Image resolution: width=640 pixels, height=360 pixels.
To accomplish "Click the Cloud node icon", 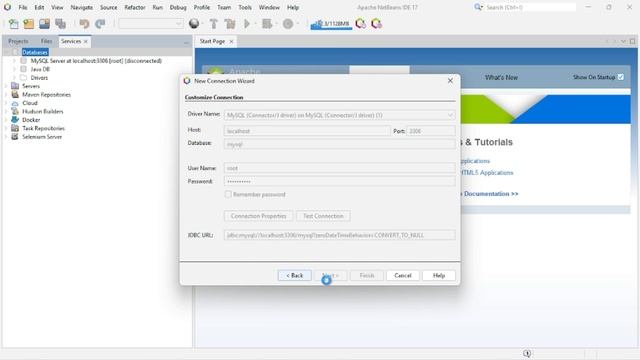I will (15, 103).
